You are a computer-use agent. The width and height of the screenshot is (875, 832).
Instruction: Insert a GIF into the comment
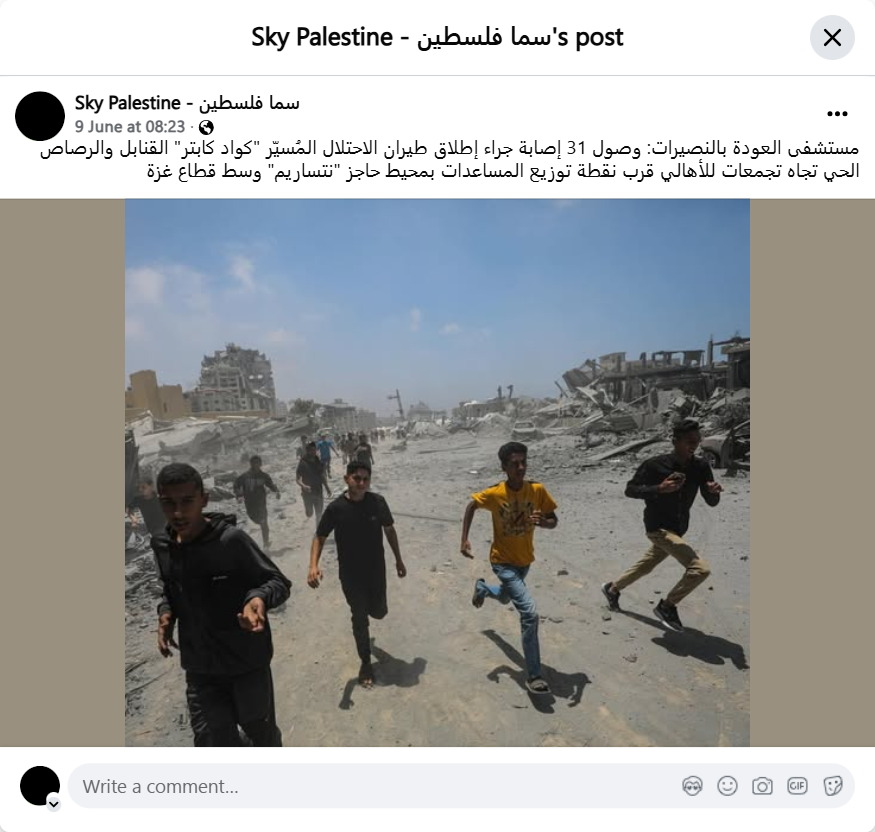click(797, 786)
